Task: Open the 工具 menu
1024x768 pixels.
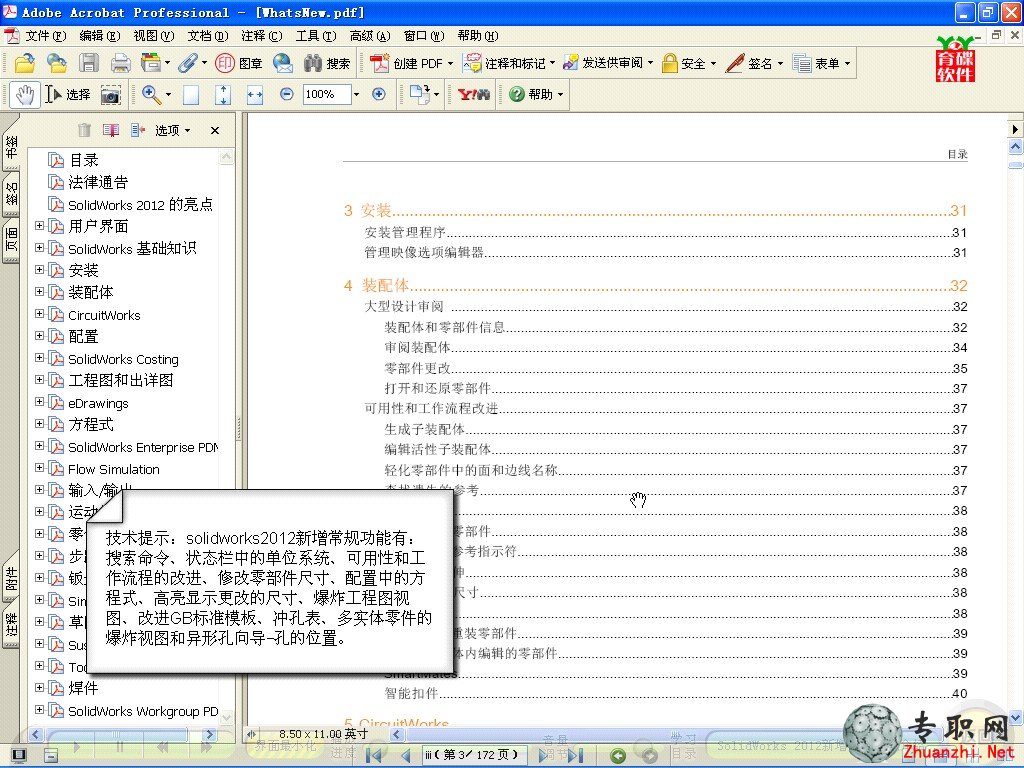Action: pyautogui.click(x=315, y=36)
